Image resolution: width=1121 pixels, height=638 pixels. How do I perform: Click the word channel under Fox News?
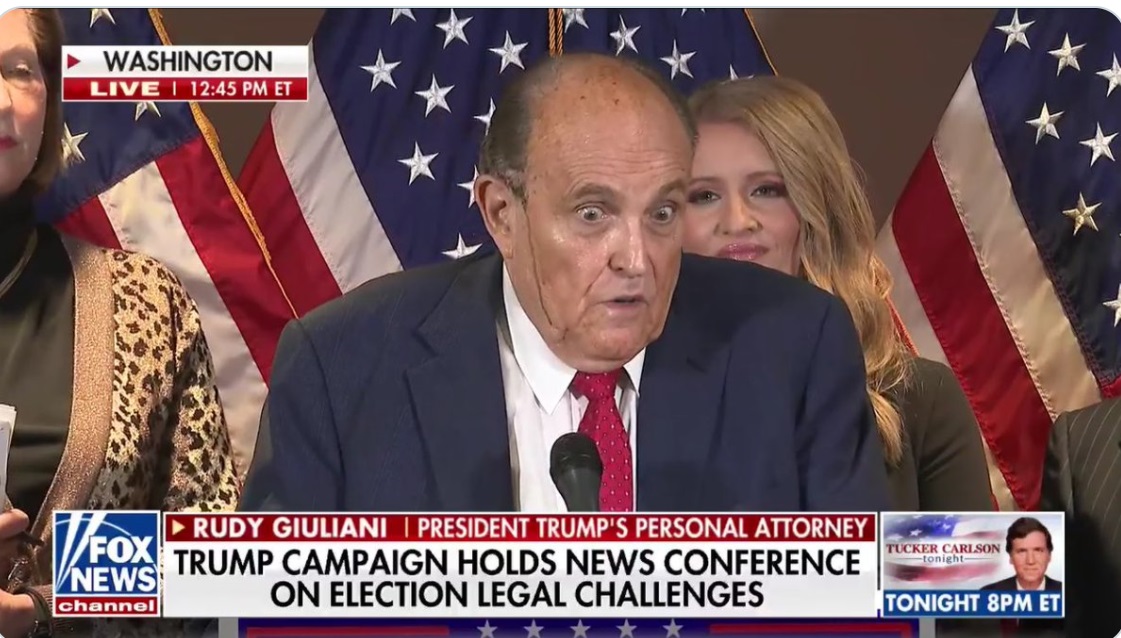pyautogui.click(x=107, y=606)
